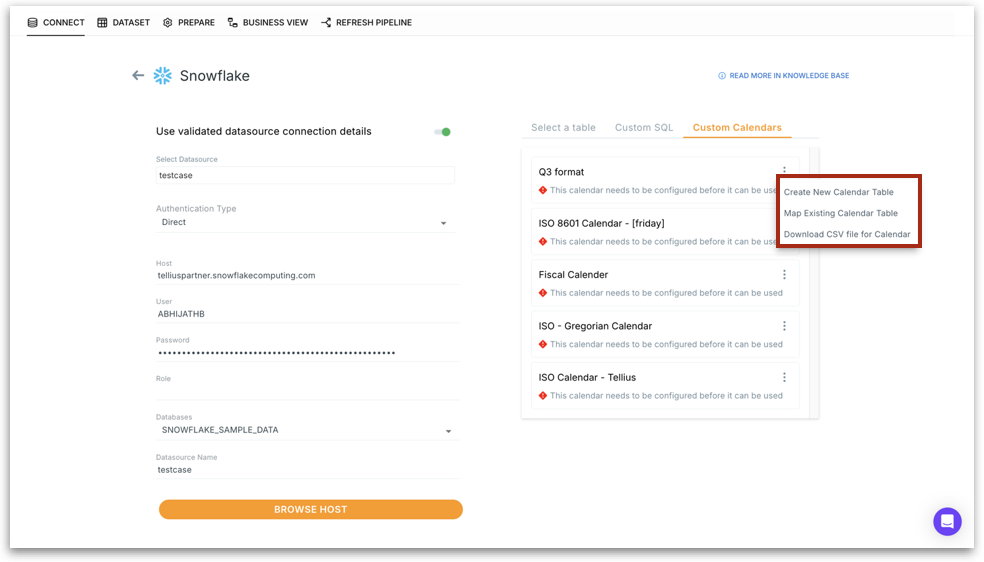
Task: Click the Host input field
Action: click(307, 275)
